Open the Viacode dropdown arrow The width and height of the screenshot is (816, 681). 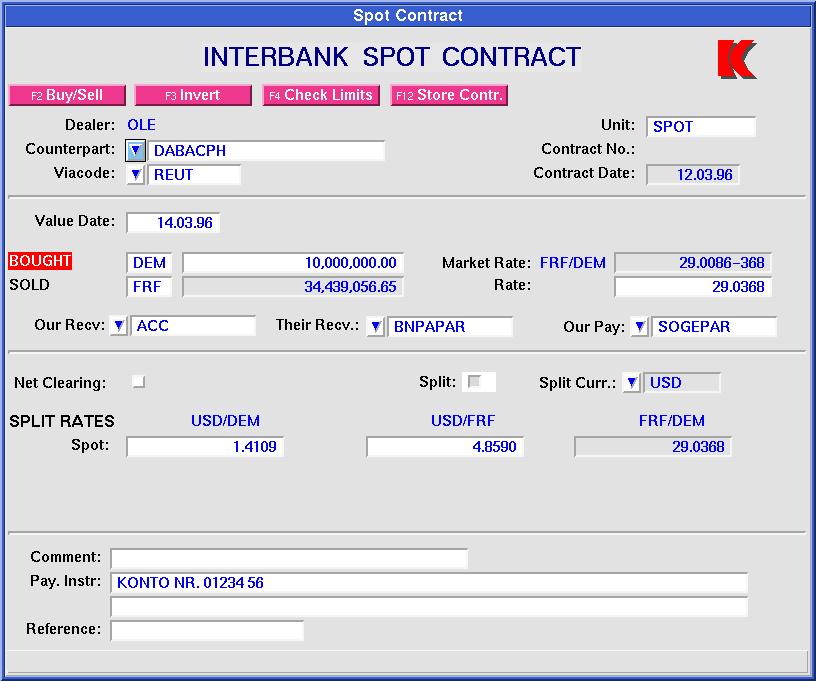pyautogui.click(x=135, y=175)
